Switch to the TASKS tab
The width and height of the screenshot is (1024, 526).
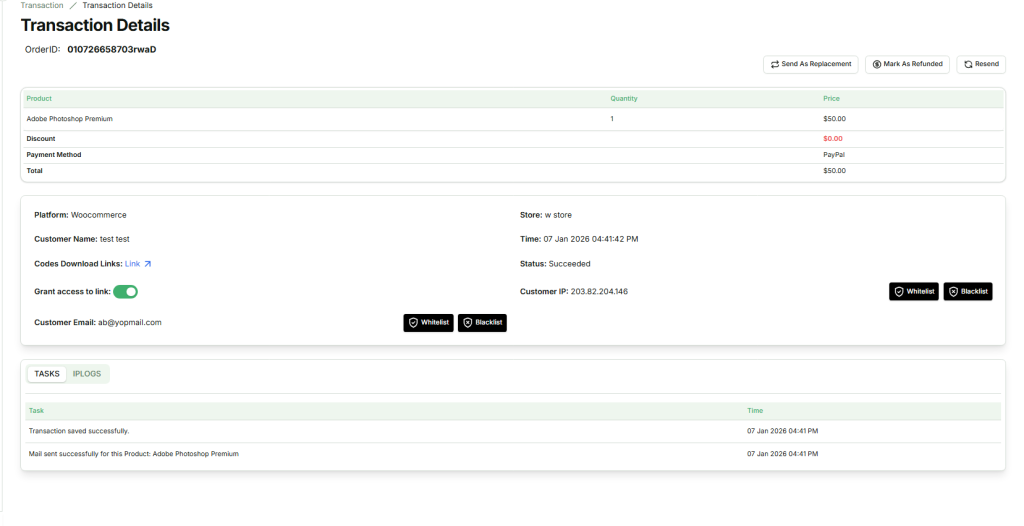tap(47, 374)
